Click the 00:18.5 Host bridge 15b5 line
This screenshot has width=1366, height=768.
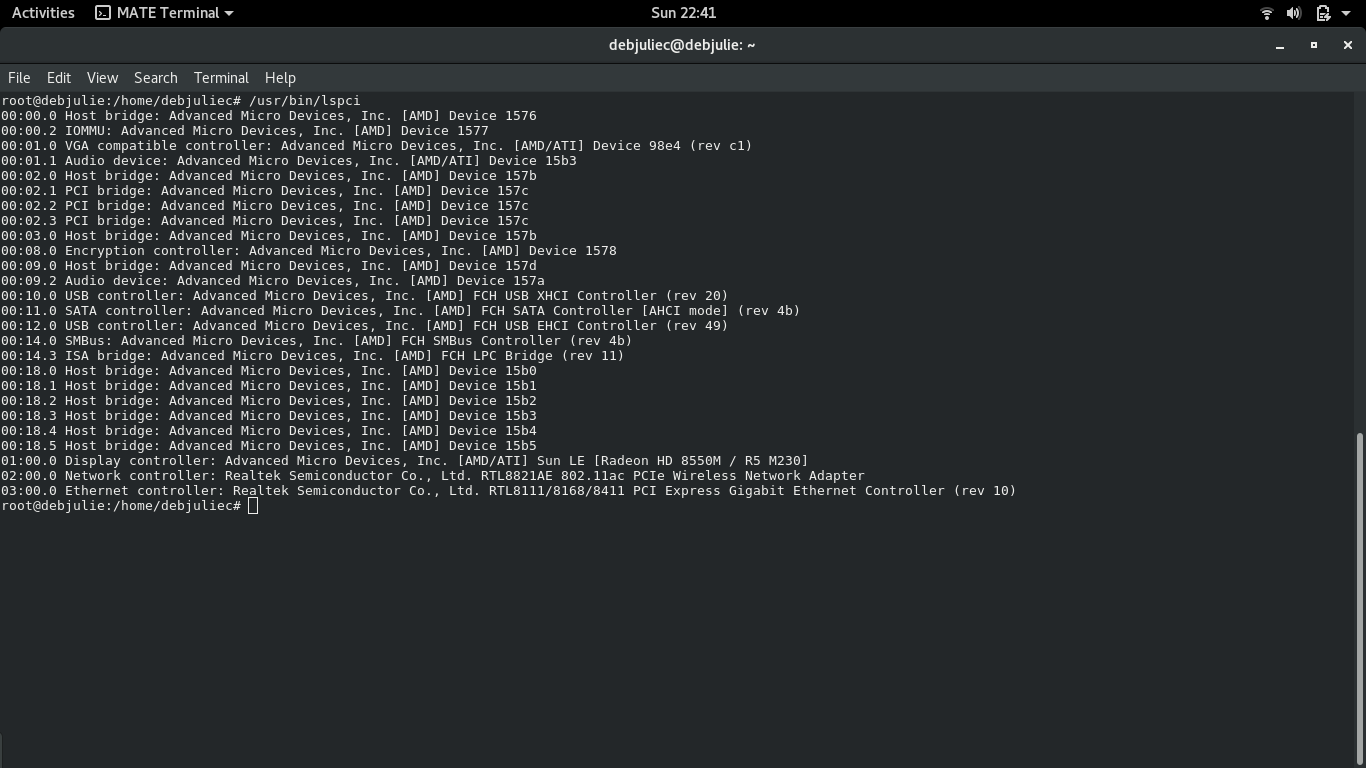(269, 446)
